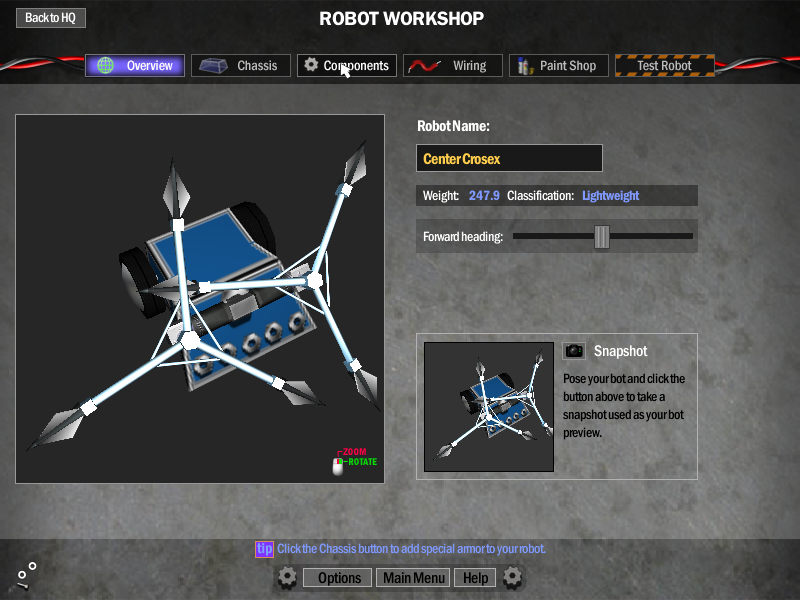This screenshot has width=800, height=600.
Task: Click the 3D robot view panel
Action: [200, 299]
